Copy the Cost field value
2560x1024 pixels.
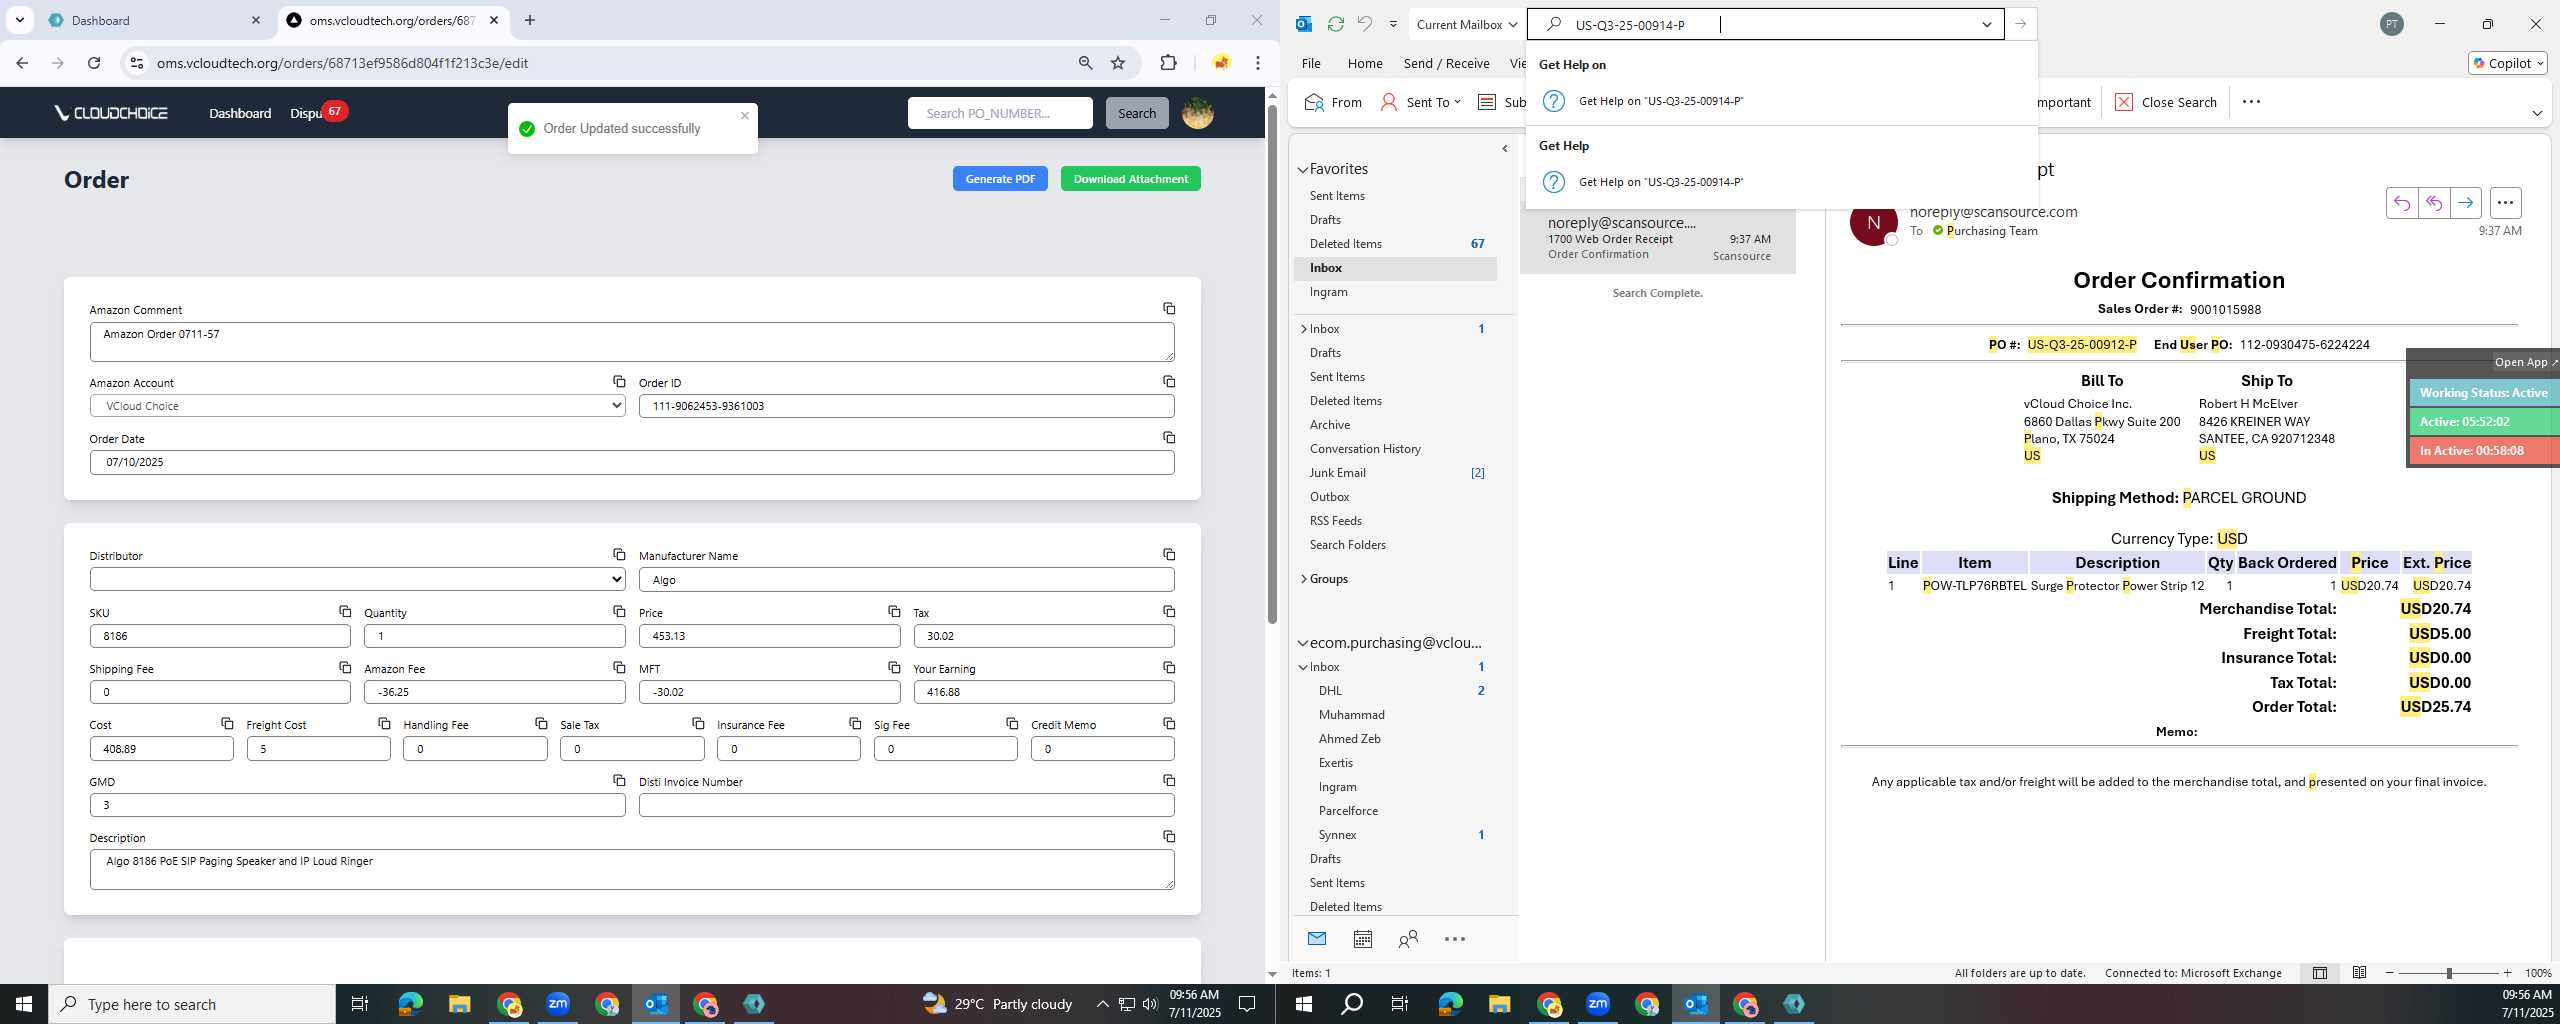227,724
